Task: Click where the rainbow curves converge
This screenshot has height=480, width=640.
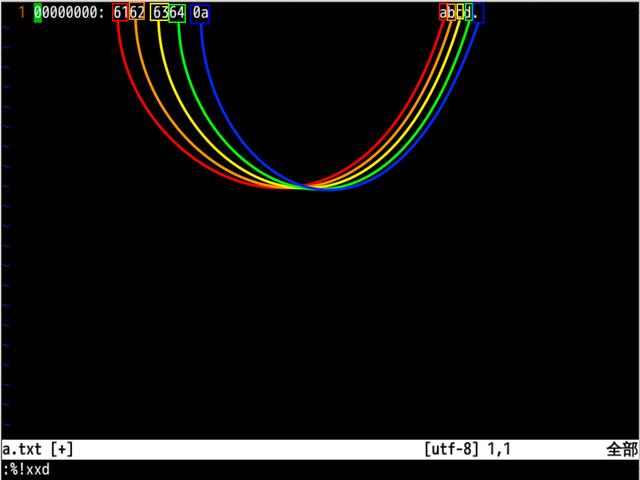Action: (304, 187)
